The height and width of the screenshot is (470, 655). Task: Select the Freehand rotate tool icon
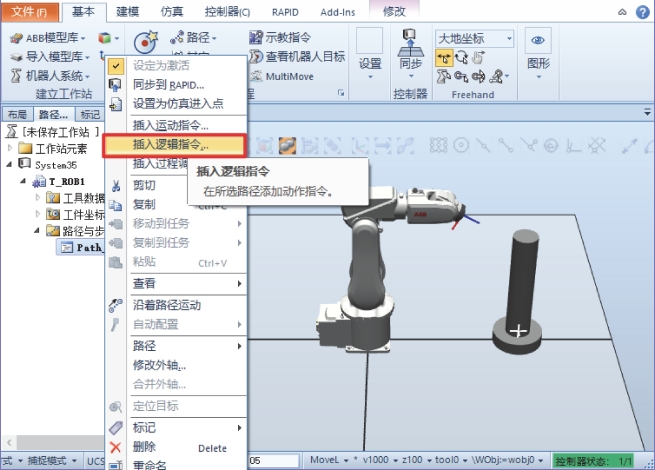461,57
